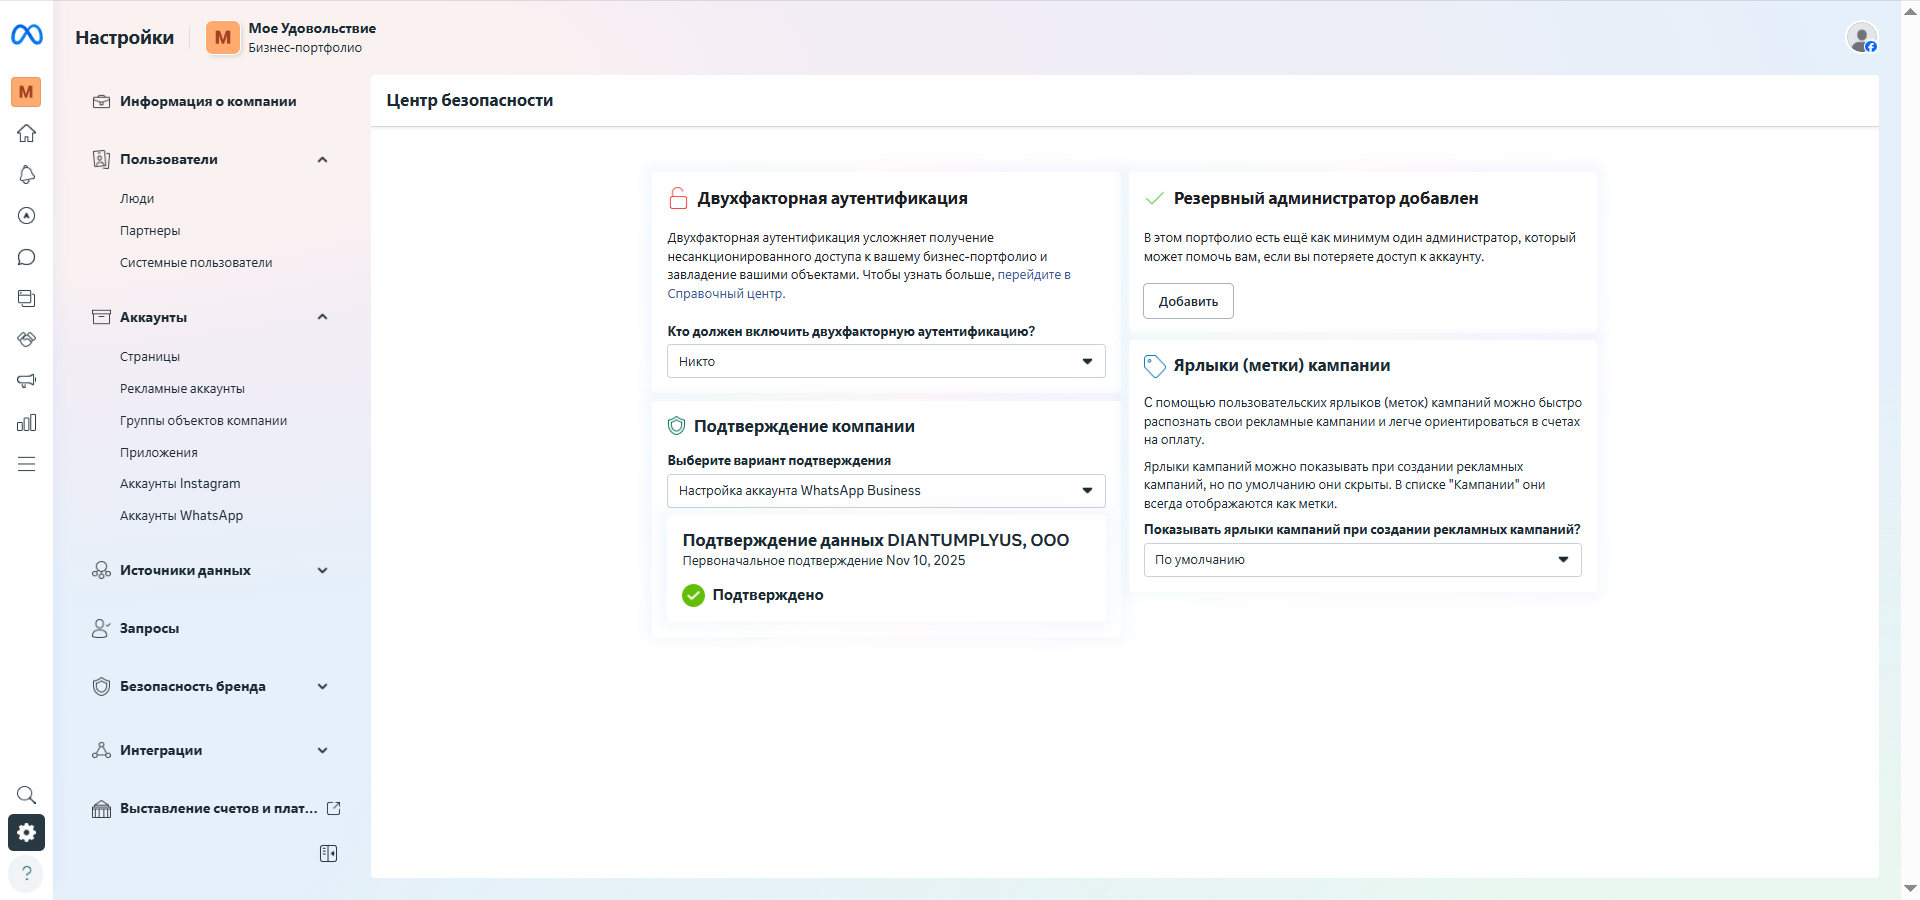
Task: Open Люди under Пользователи
Action: coord(137,199)
